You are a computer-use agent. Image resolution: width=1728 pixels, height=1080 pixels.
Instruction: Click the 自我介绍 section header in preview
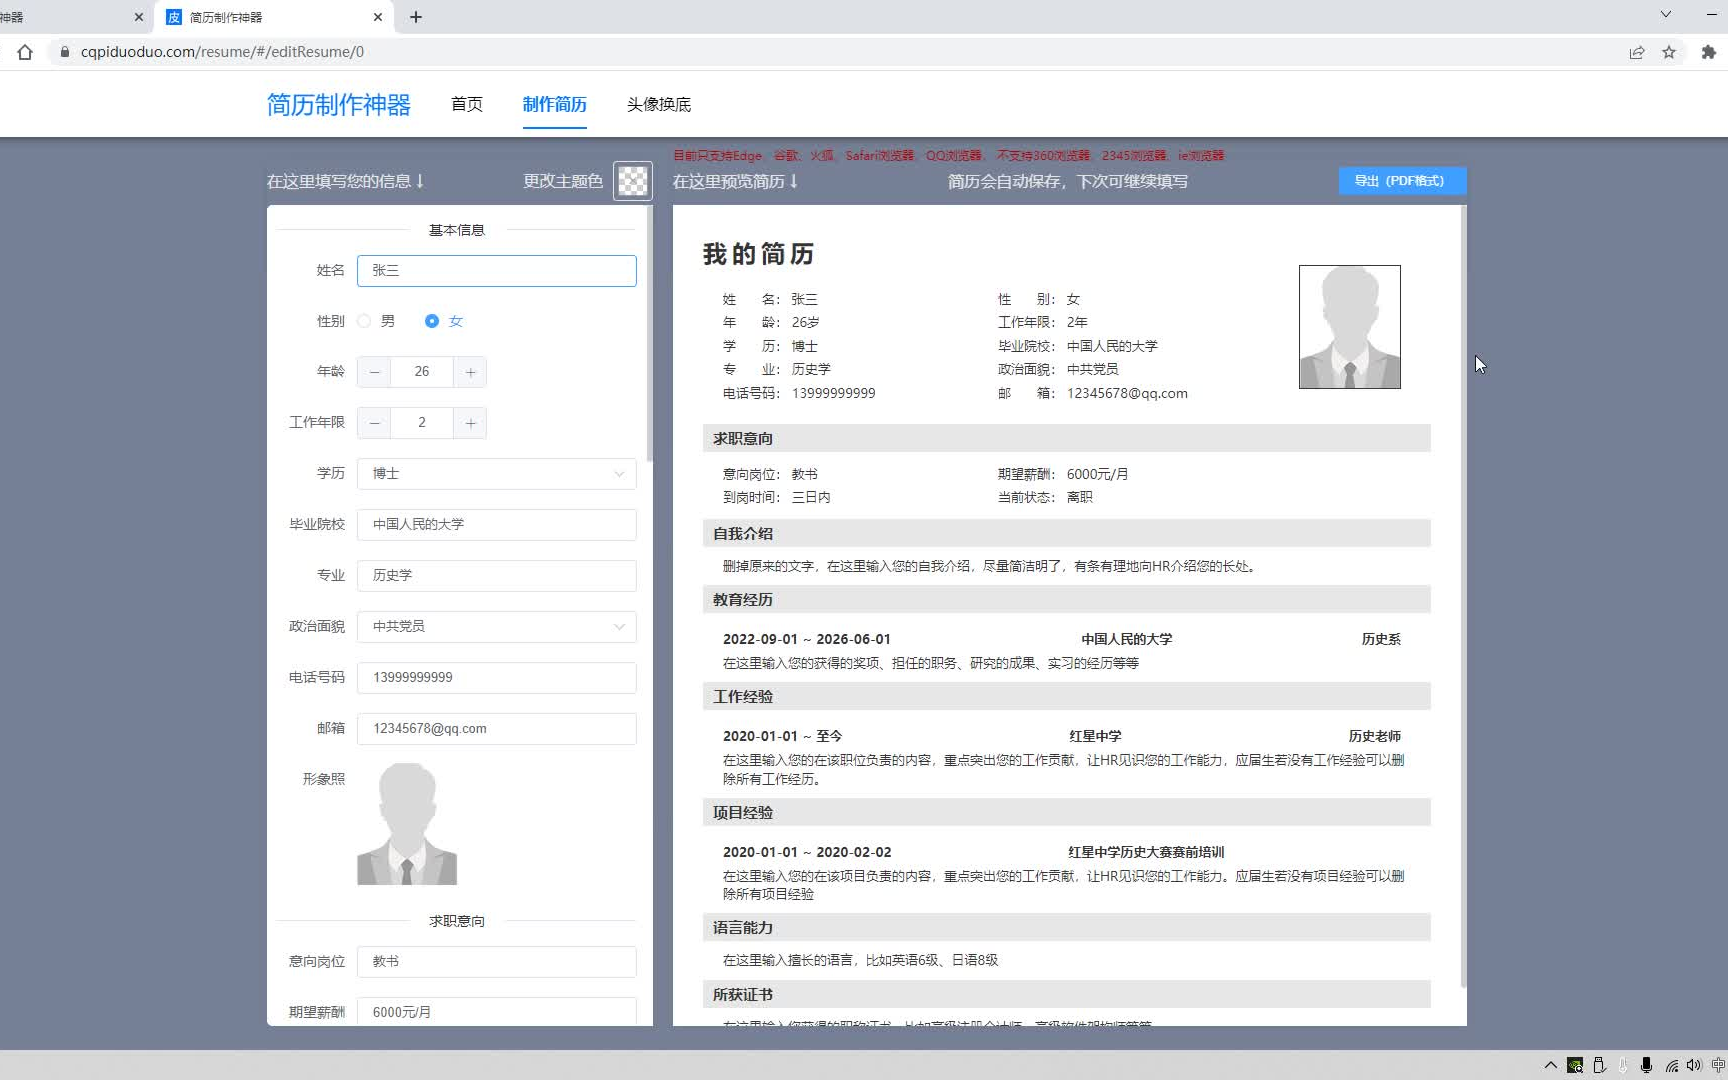[1067, 534]
